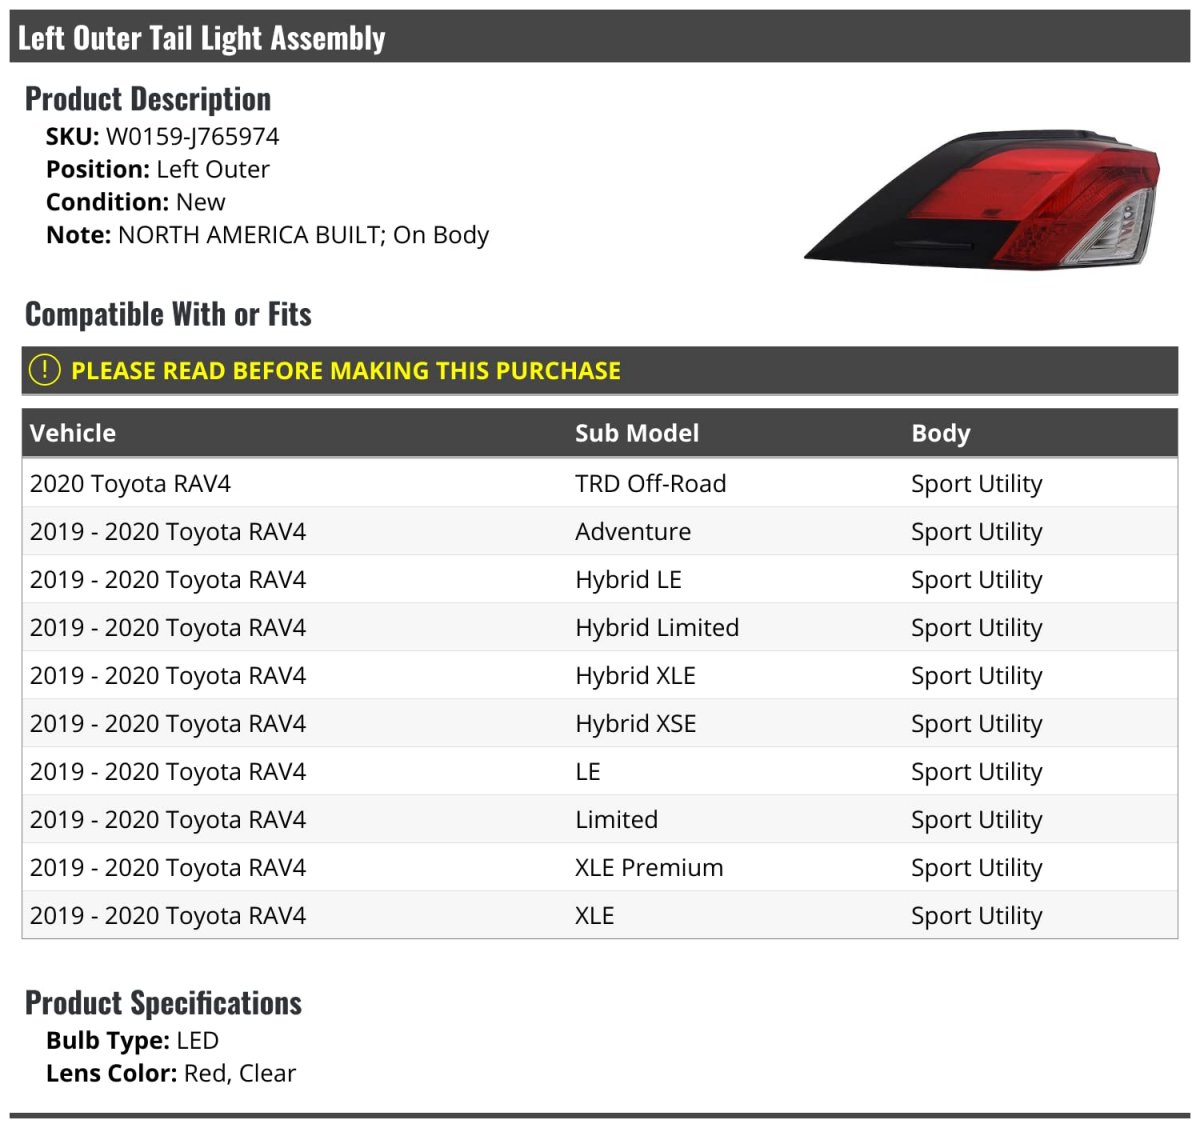Screen dimensions: 1200x1128
Task: Click the Product Specifications heading
Action: pyautogui.click(x=163, y=1003)
